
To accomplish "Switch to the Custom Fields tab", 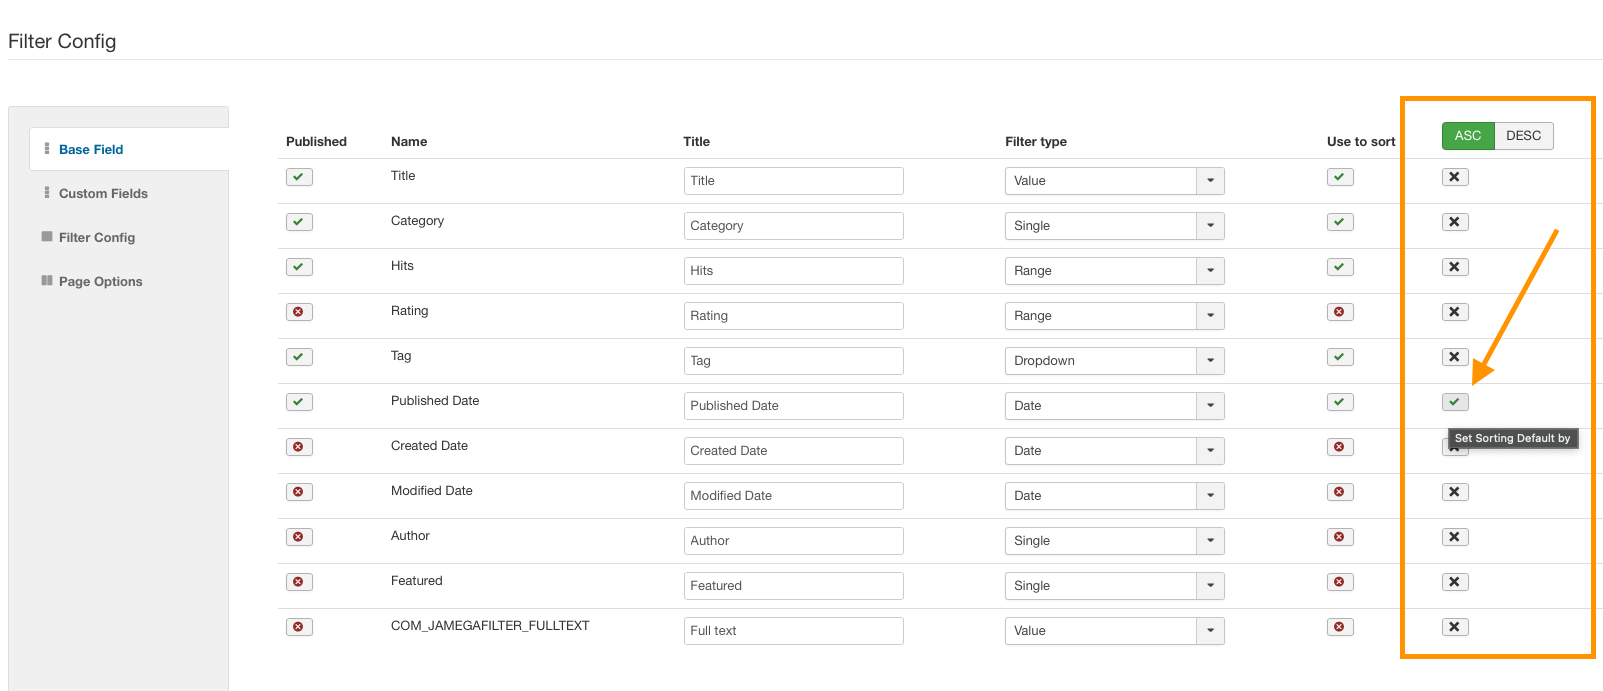I will click(x=103, y=194).
